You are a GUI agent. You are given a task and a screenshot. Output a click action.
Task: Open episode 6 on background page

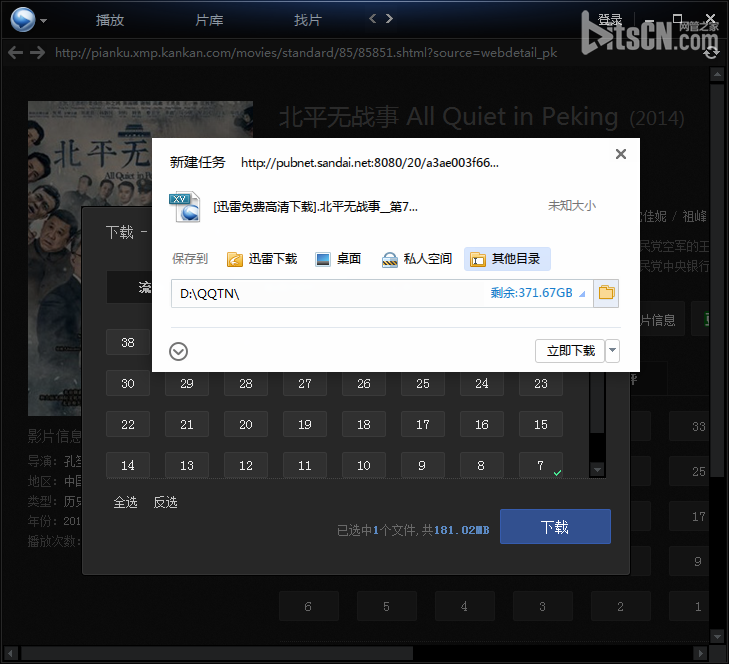pyautogui.click(x=309, y=606)
